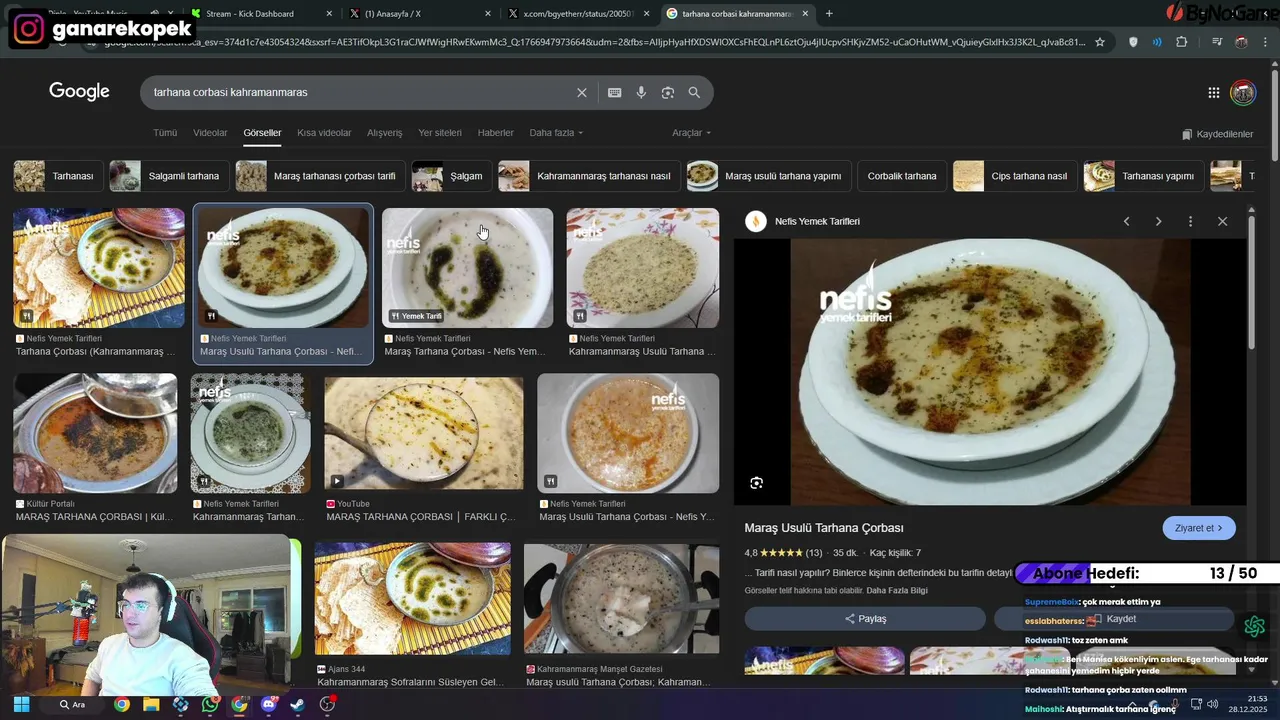Image resolution: width=1280 pixels, height=720 pixels.
Task: Open new browser tab with plus
Action: 829,13
